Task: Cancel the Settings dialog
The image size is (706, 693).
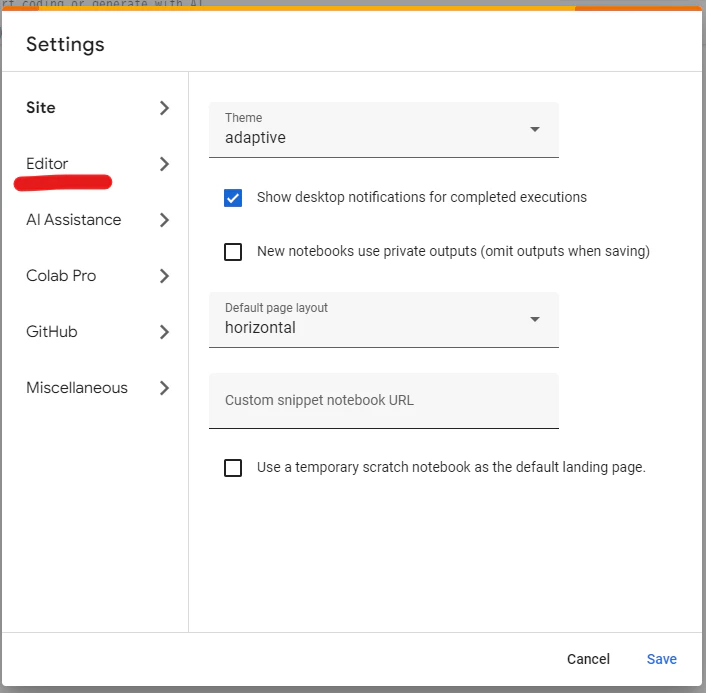Action: [588, 659]
